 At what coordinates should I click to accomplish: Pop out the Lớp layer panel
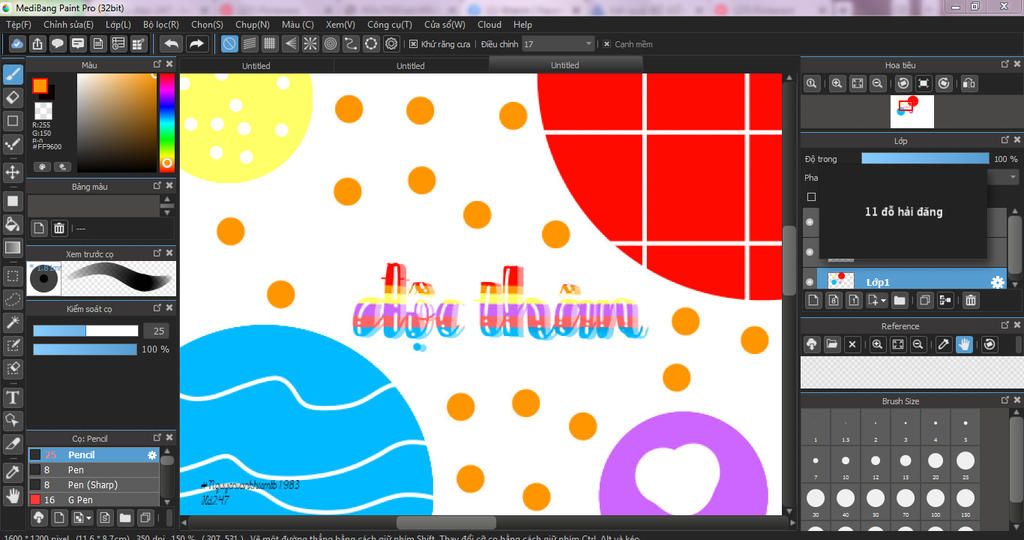(x=1004, y=140)
